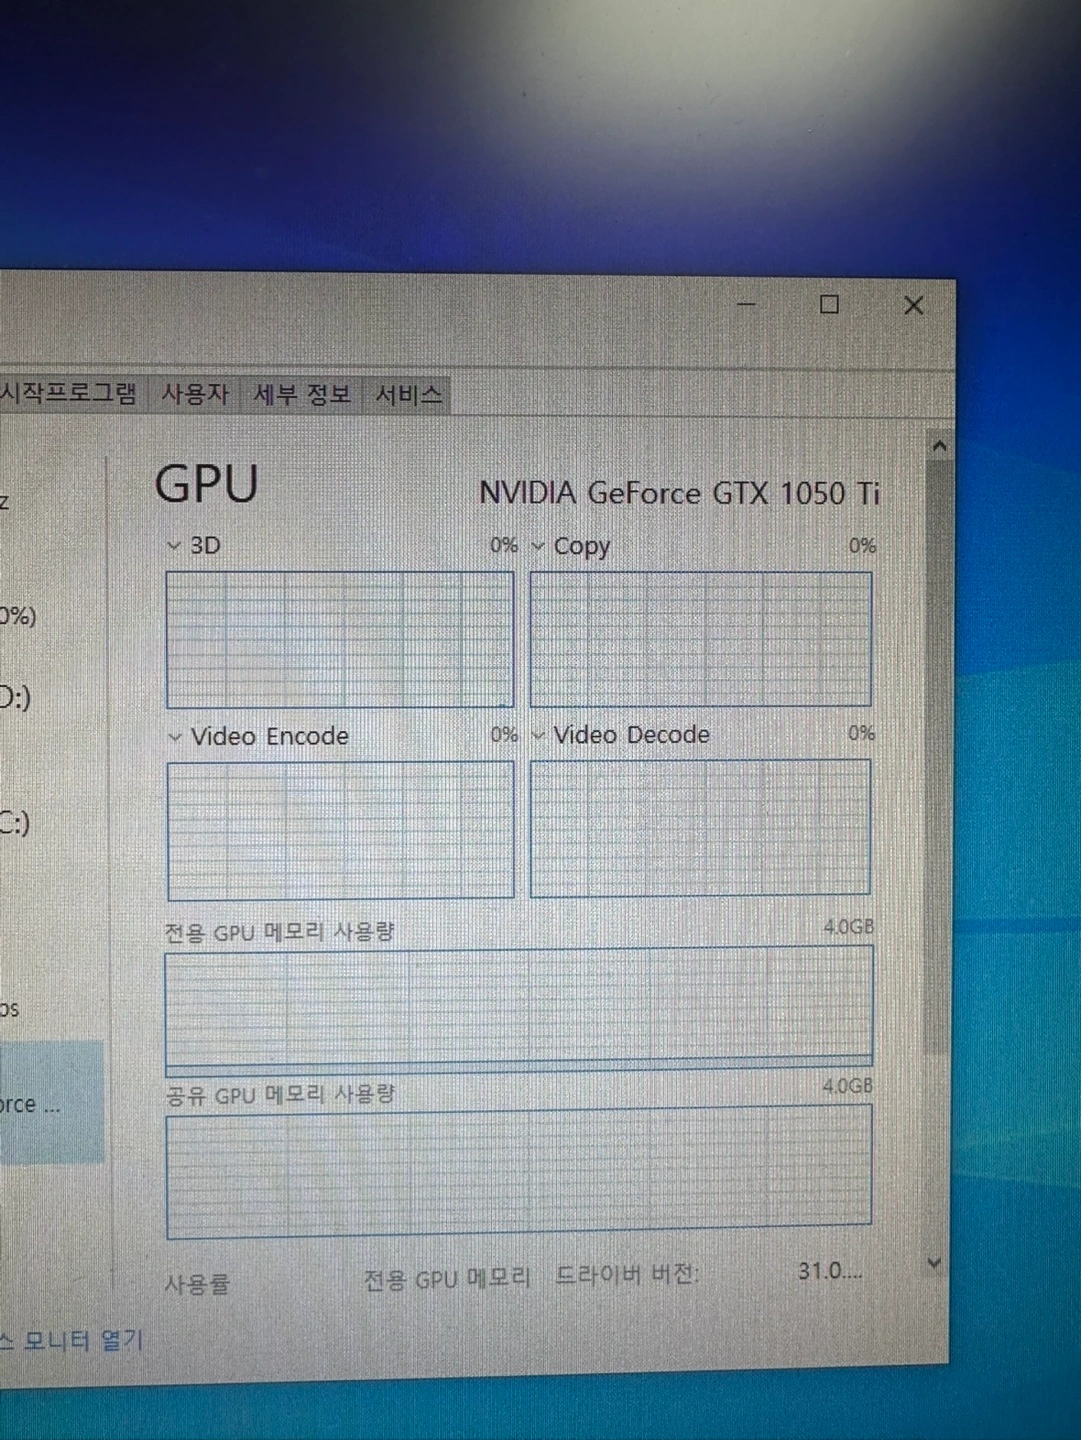Select the 서비스 tab
This screenshot has height=1440, width=1081.
pos(408,395)
